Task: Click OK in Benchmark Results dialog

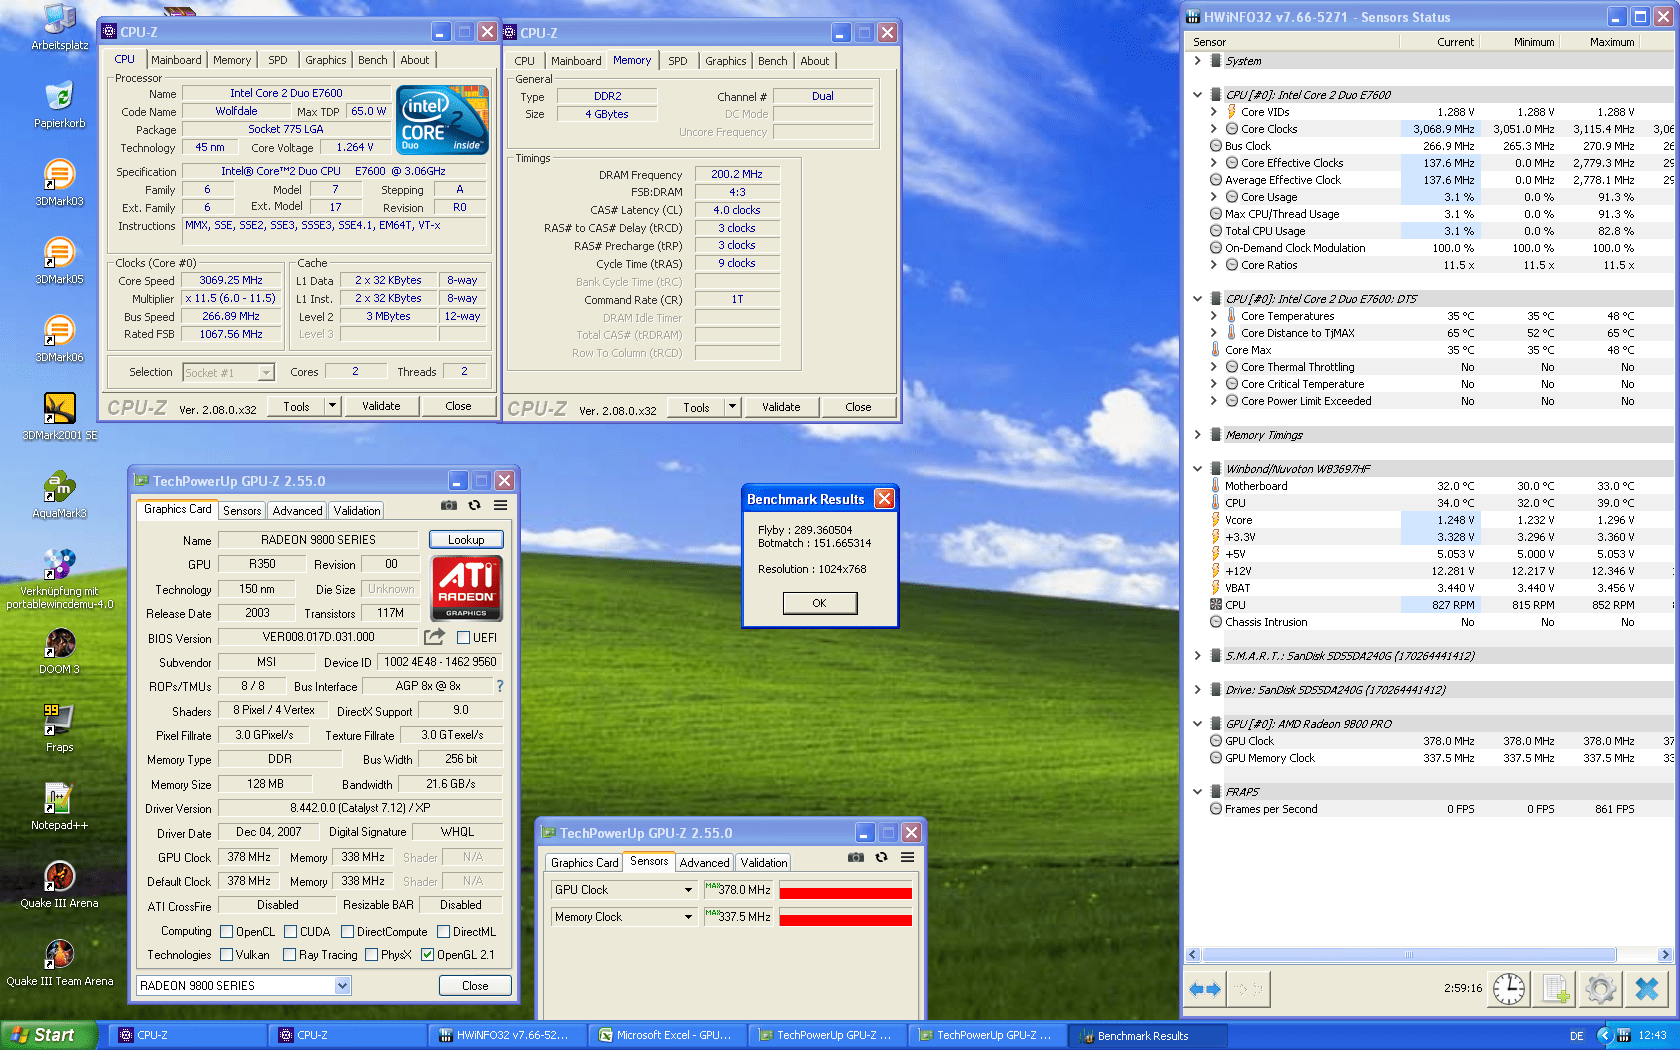Action: [819, 603]
